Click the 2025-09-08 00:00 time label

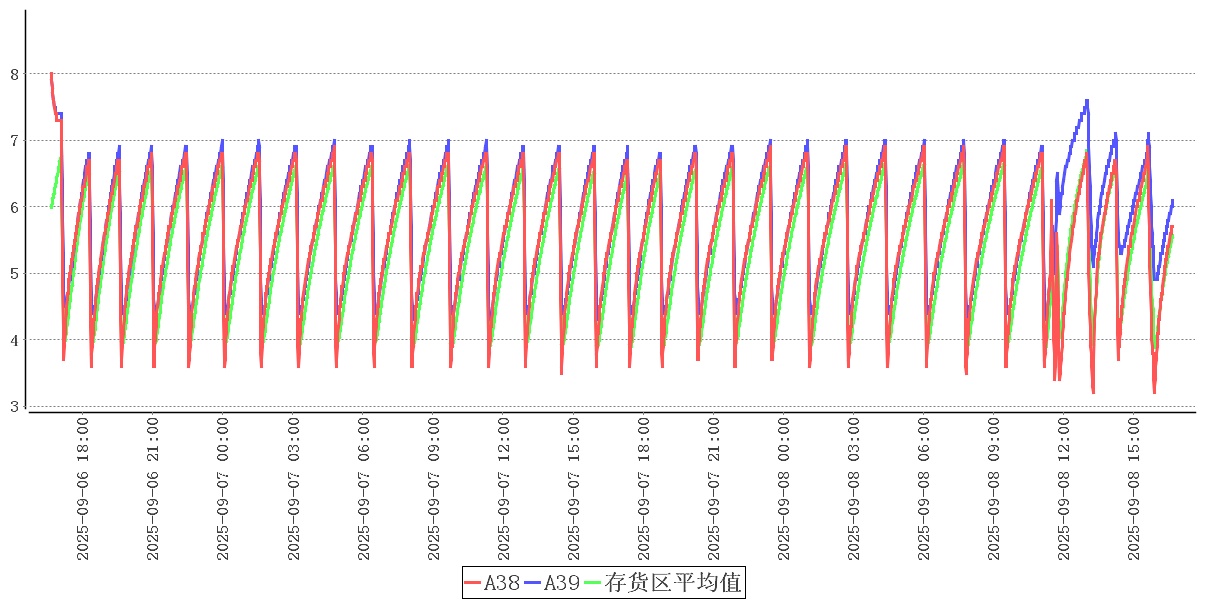pyautogui.click(x=783, y=489)
